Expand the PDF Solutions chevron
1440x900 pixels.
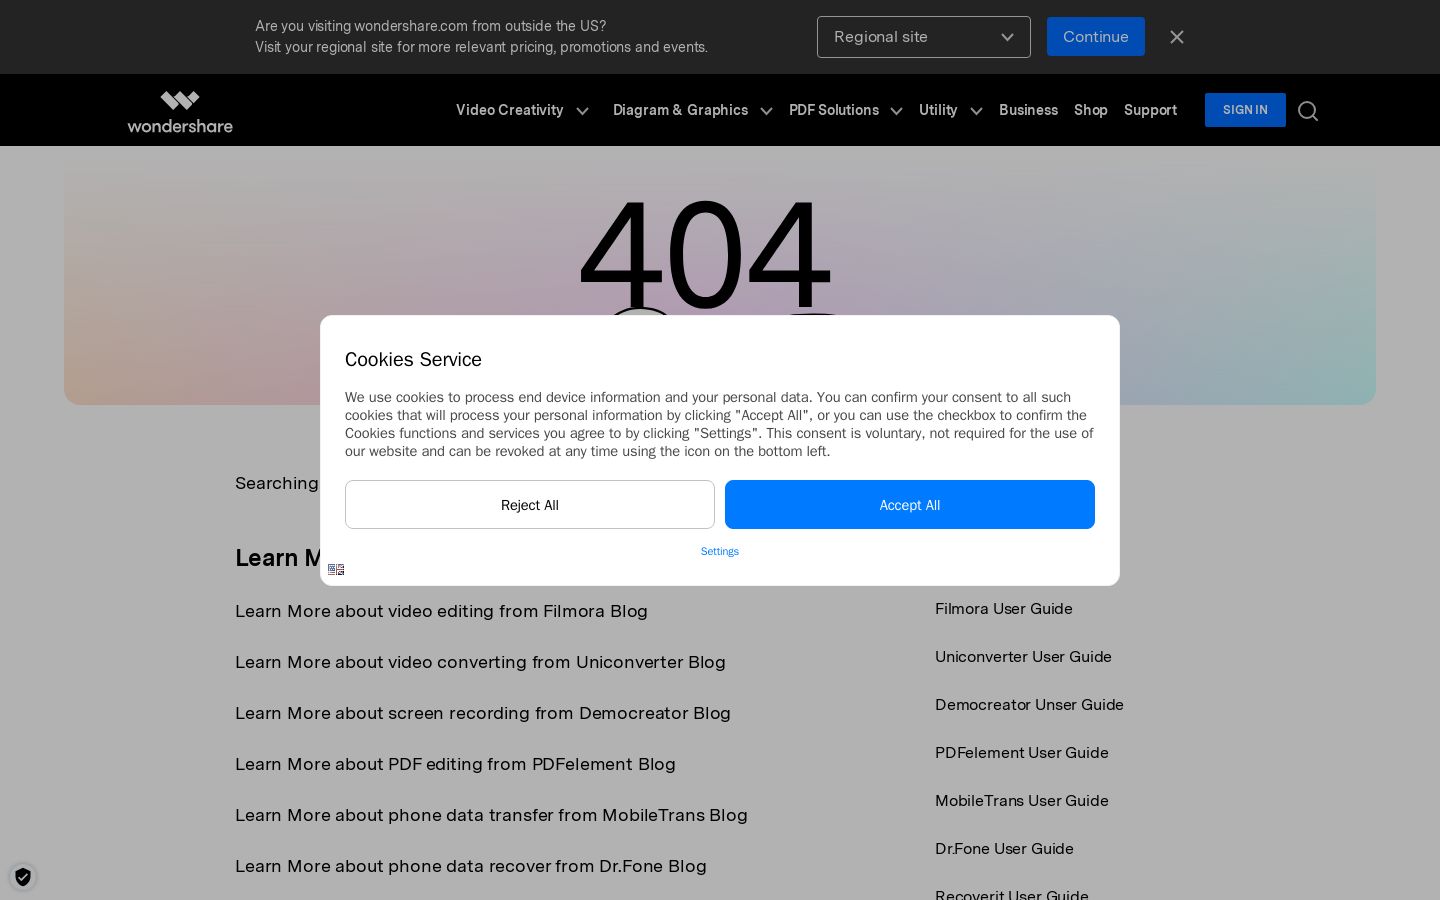coord(897,111)
